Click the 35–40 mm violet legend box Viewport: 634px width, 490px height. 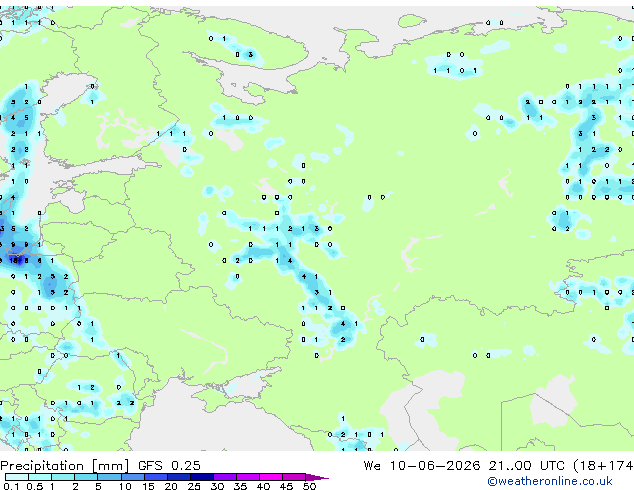tap(248, 477)
